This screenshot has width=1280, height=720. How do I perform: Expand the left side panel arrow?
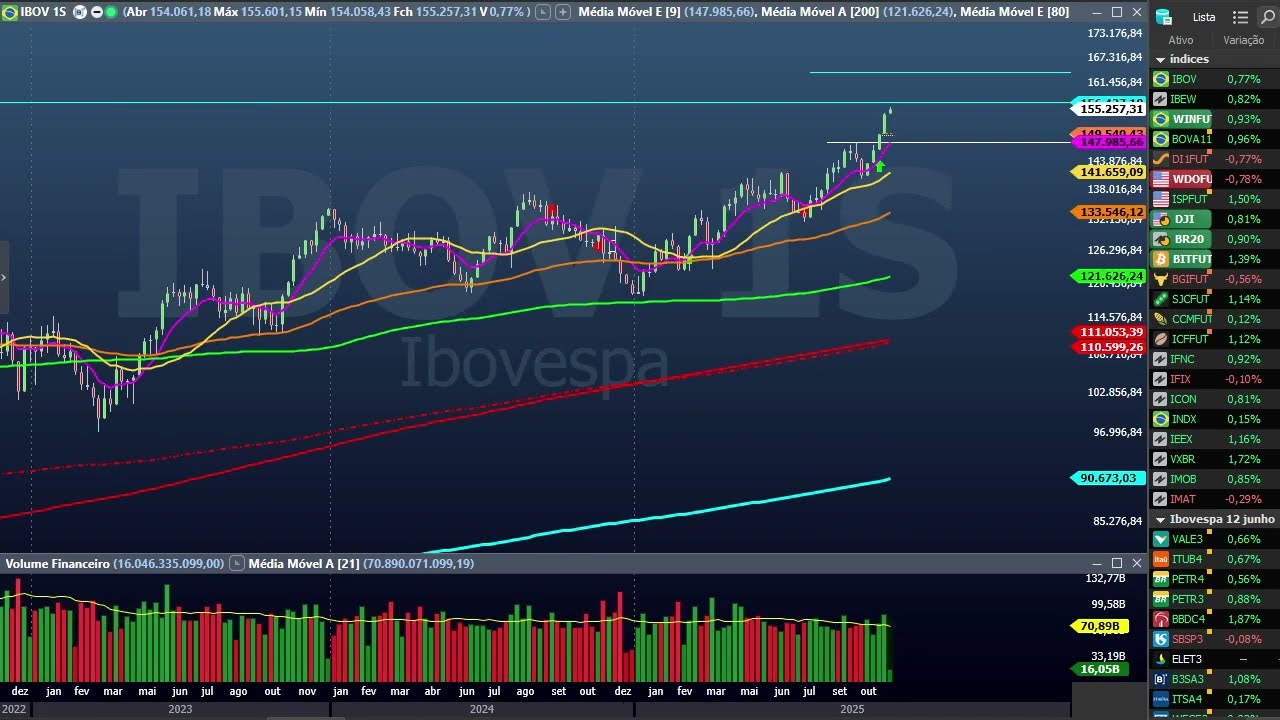[4, 278]
